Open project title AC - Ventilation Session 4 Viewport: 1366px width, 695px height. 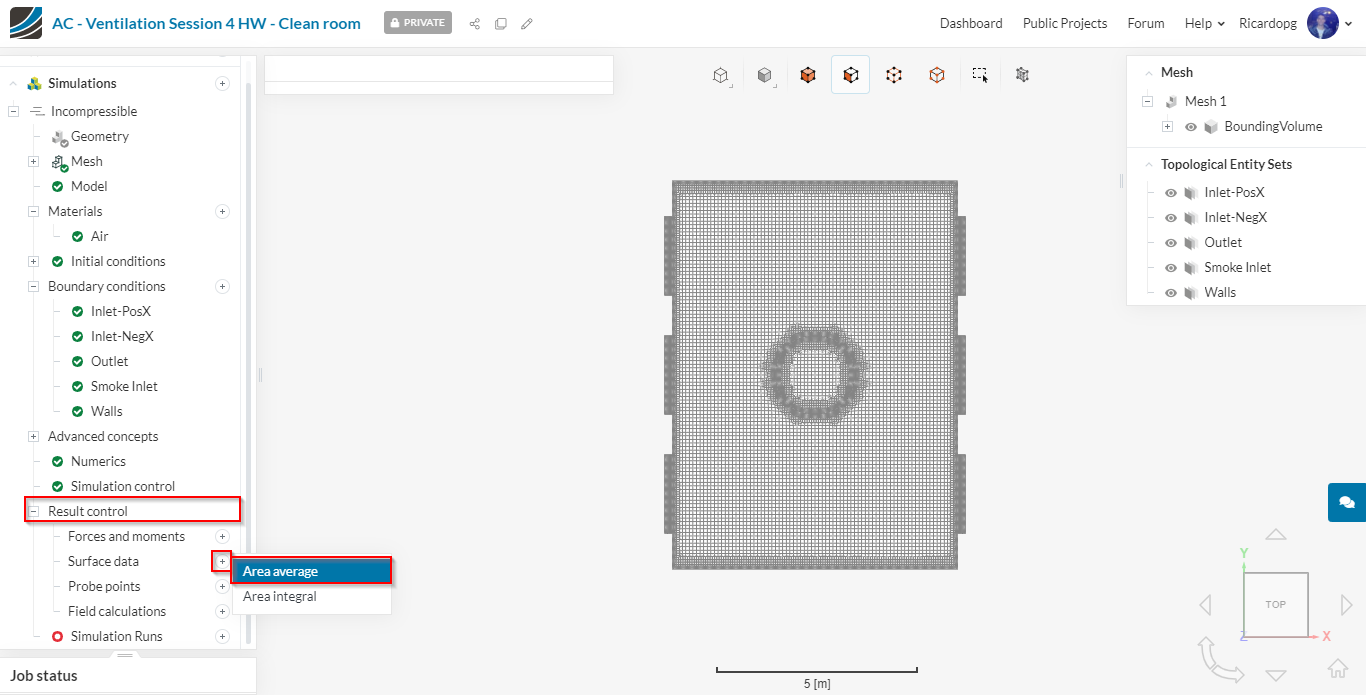(x=207, y=23)
